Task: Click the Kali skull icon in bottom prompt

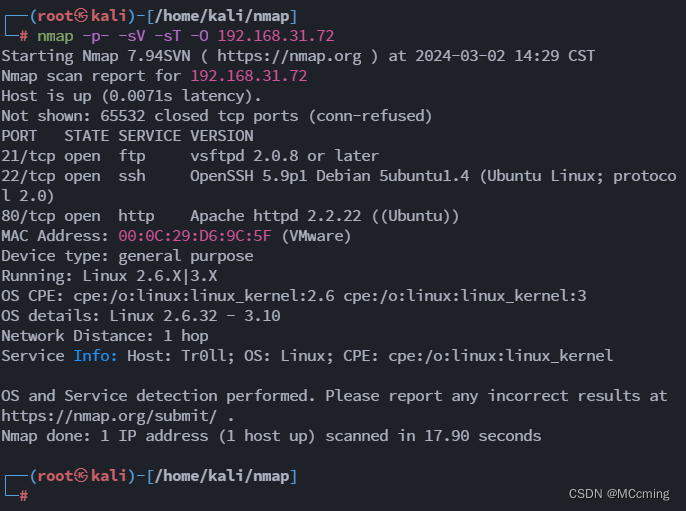Action: [81, 476]
